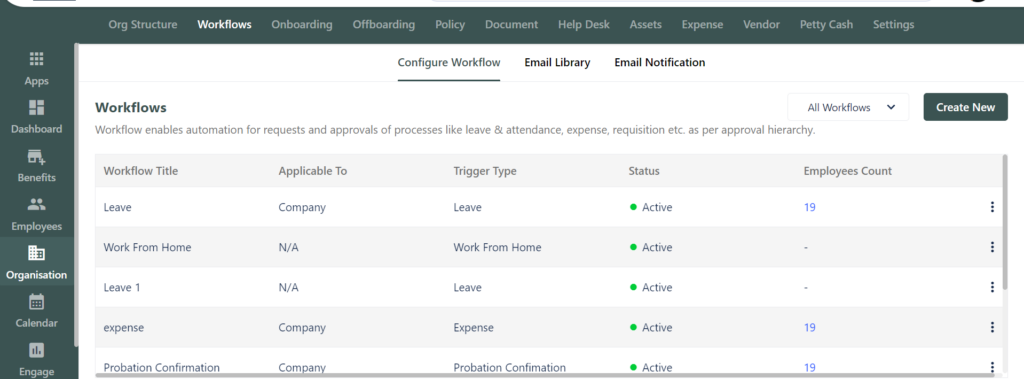Select the Probation Confirmation workflow title

(x=162, y=367)
